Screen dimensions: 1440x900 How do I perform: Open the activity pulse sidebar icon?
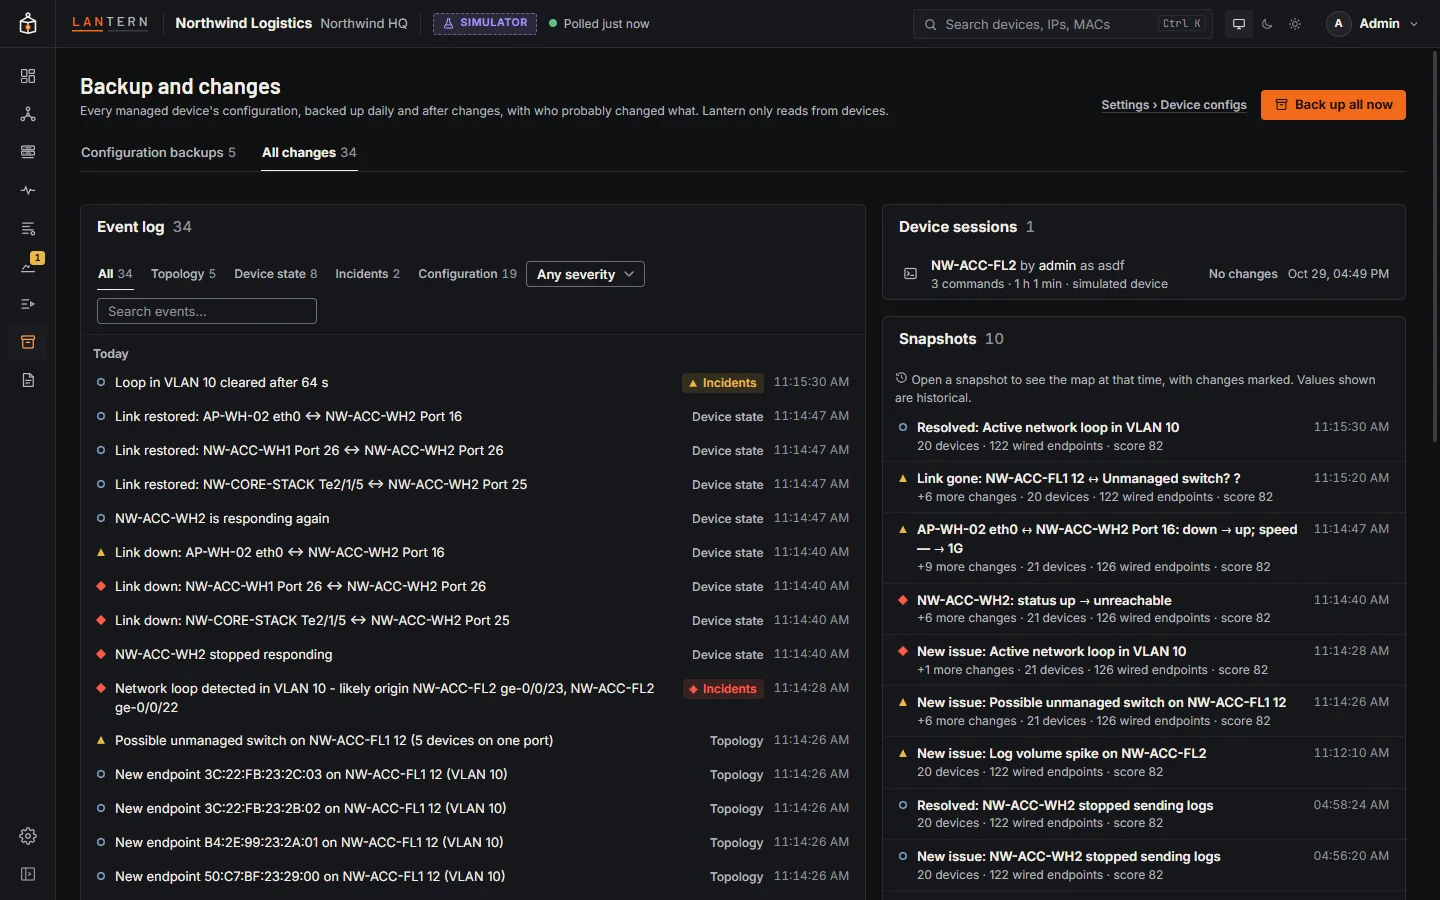point(28,190)
